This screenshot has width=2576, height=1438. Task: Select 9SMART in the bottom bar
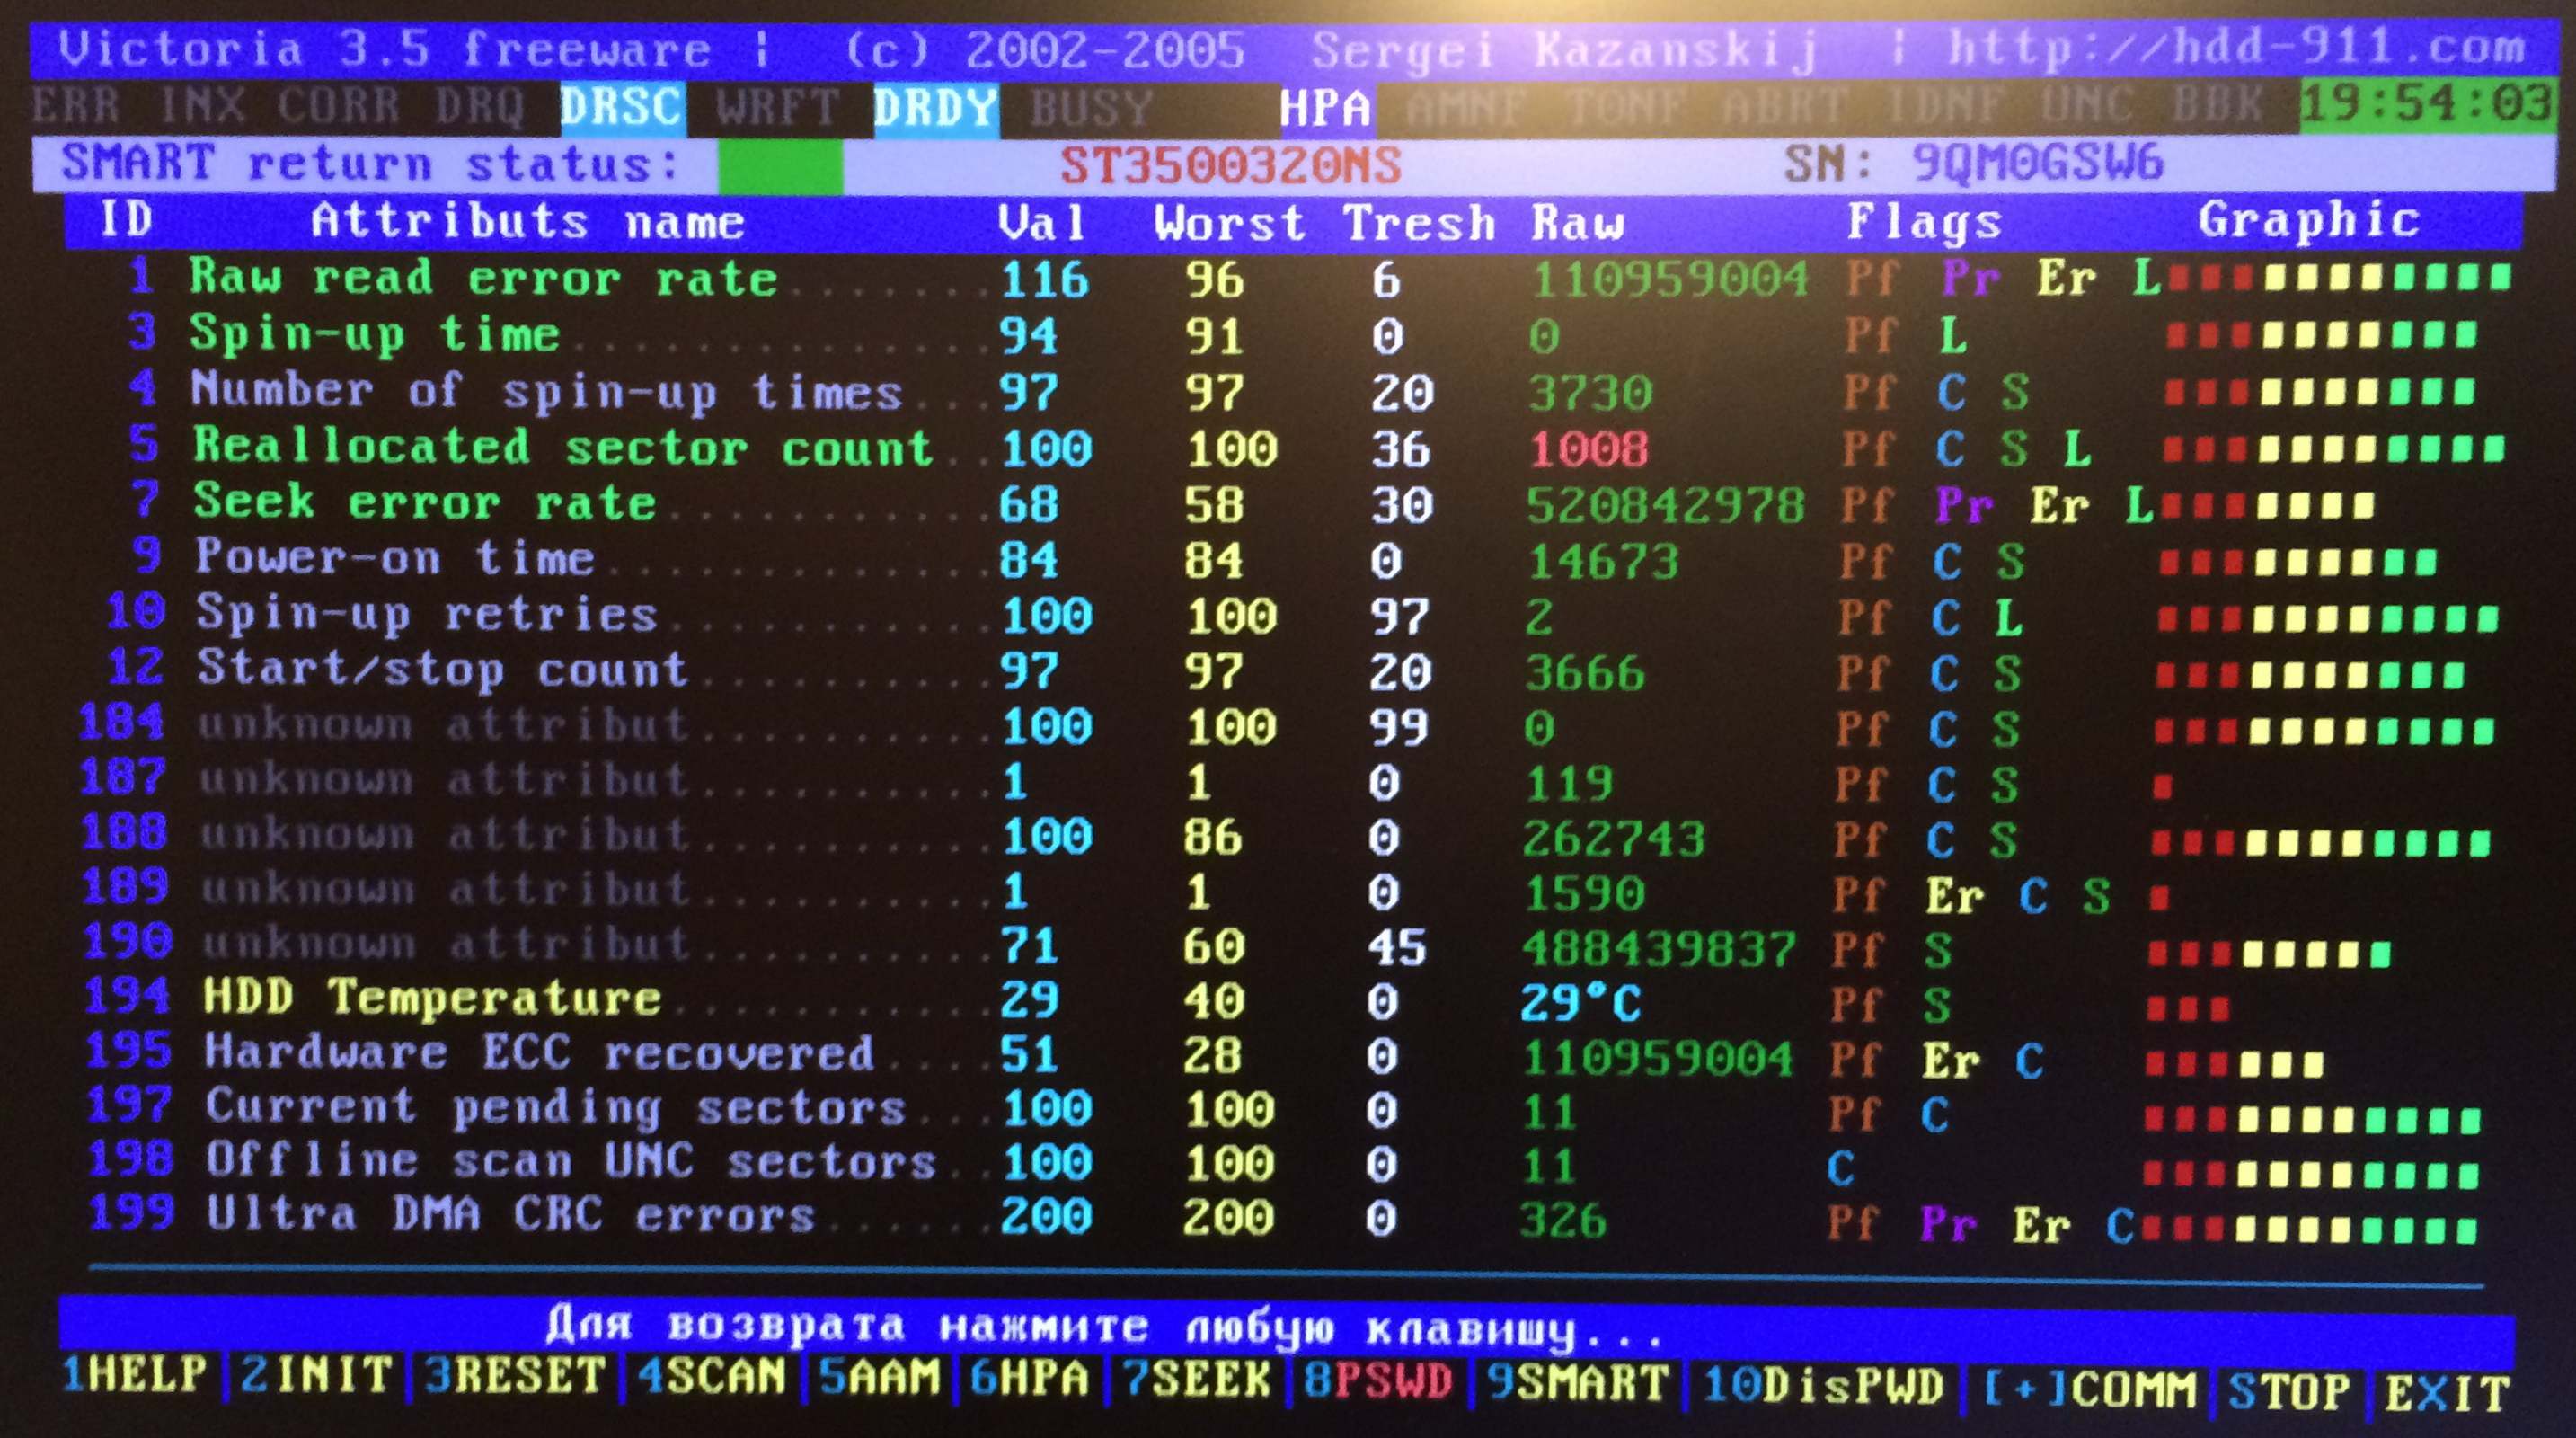pyautogui.click(x=1577, y=1383)
